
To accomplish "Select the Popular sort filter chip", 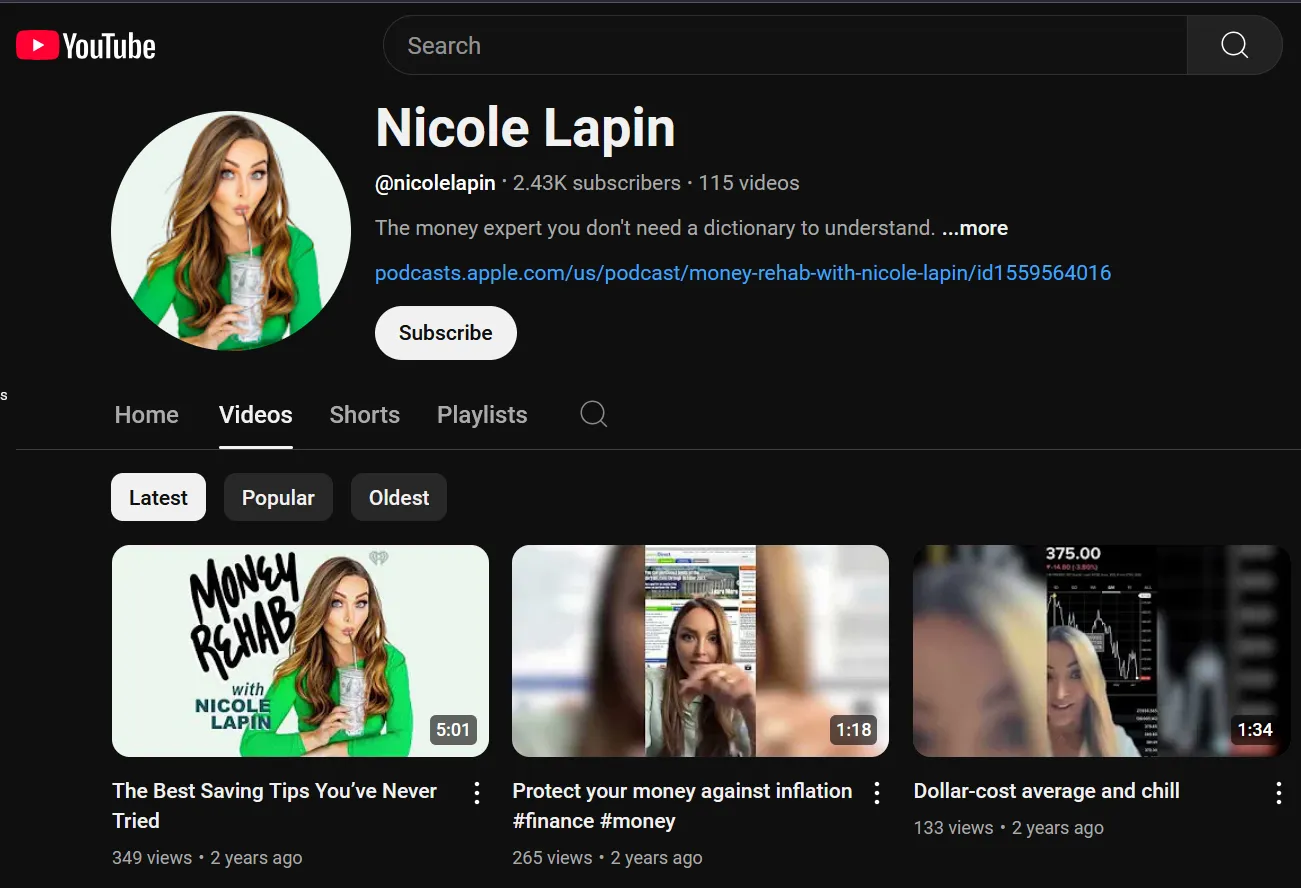I will [x=278, y=497].
